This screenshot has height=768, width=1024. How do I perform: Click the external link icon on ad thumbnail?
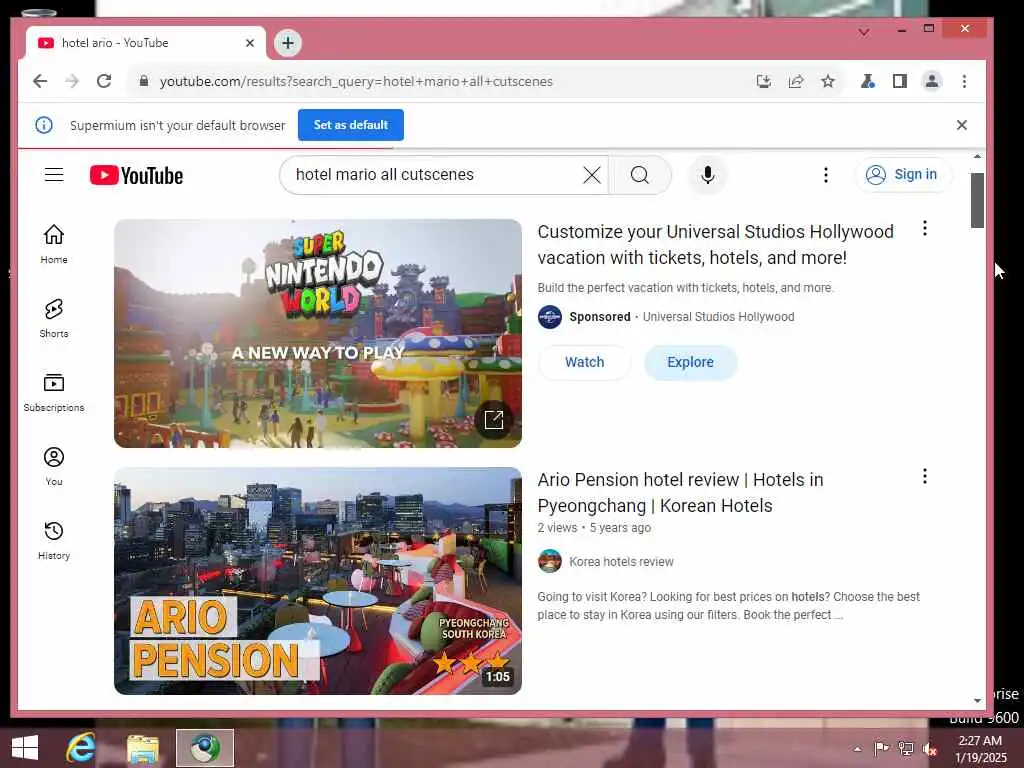click(x=494, y=419)
